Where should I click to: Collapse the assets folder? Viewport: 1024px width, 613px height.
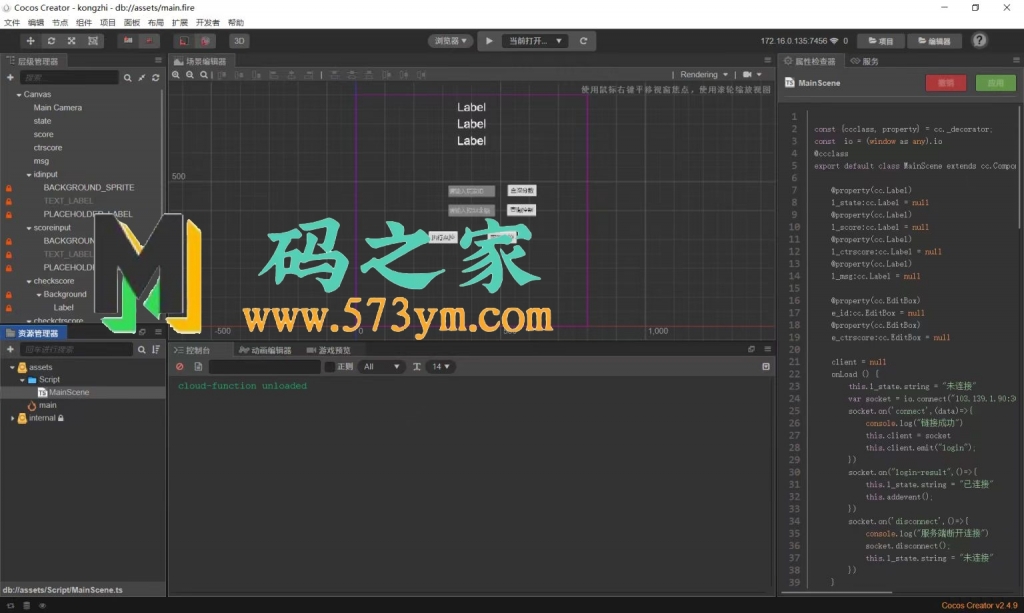tap(12, 368)
